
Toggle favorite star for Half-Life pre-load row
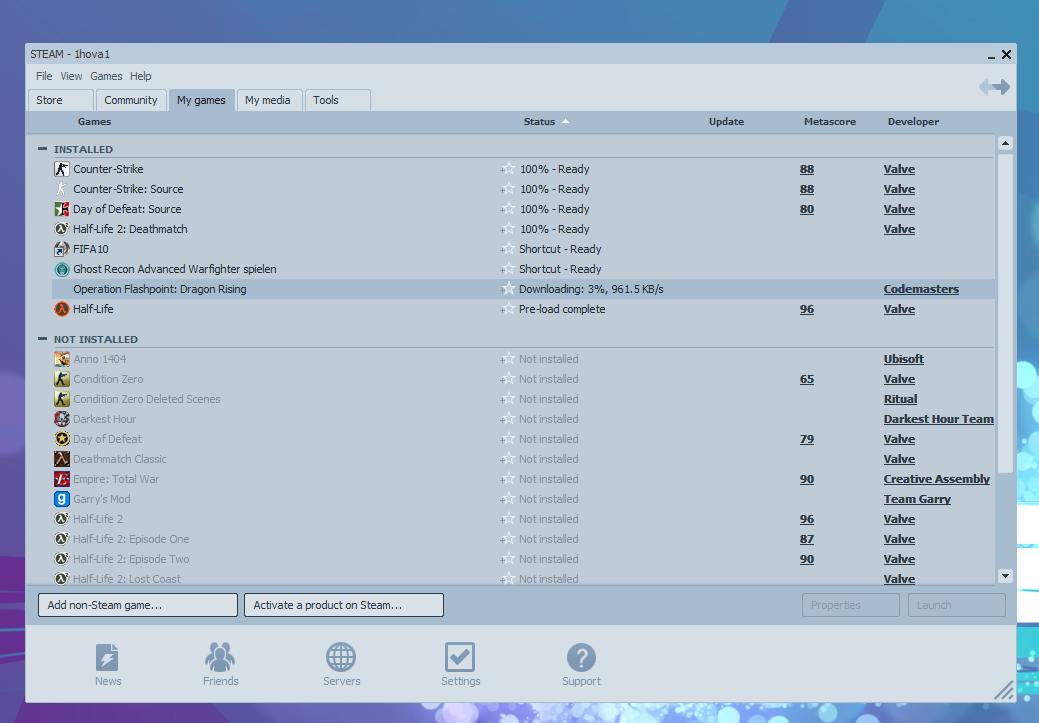point(507,309)
